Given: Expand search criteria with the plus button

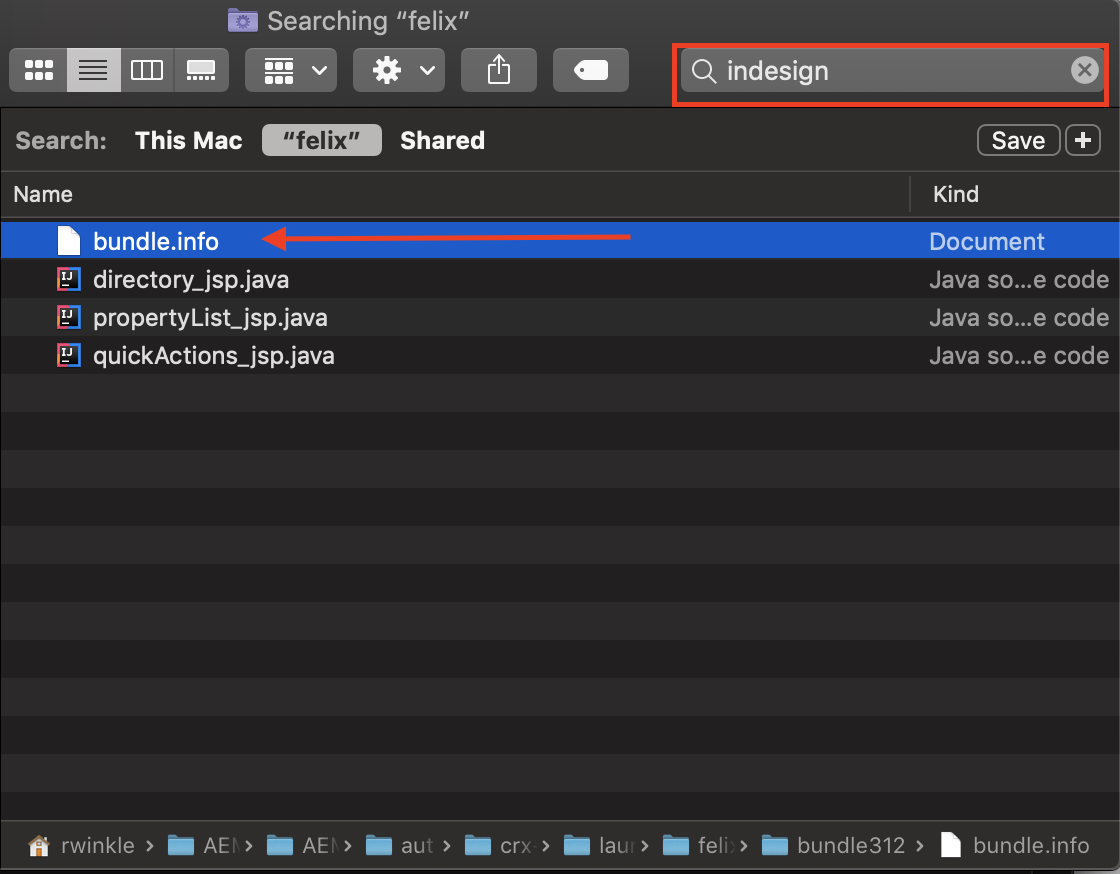Looking at the screenshot, I should [x=1083, y=140].
